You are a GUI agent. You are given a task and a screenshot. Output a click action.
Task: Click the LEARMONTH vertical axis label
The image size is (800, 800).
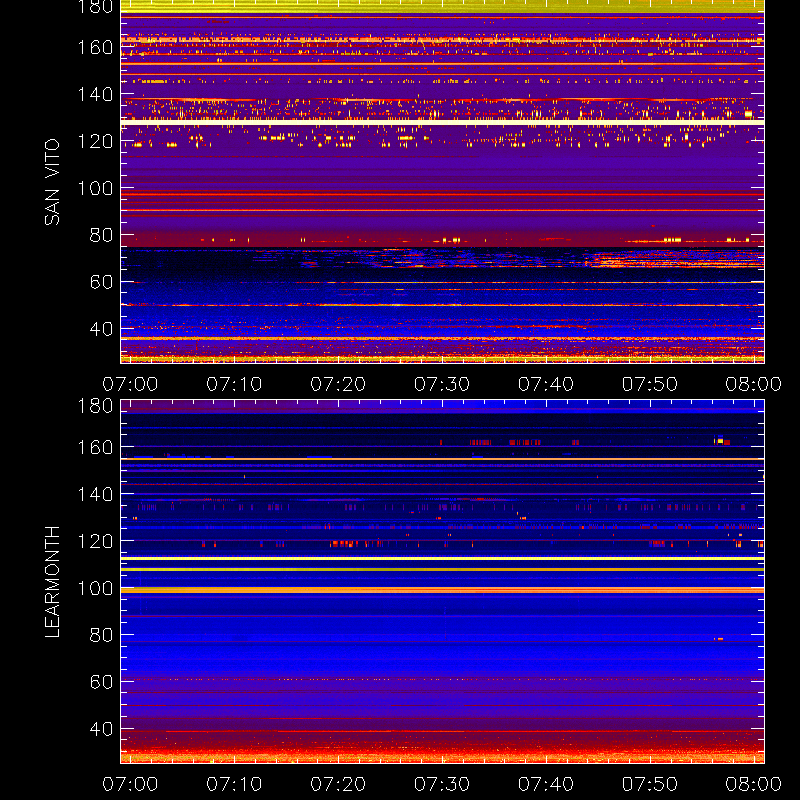pyautogui.click(x=52, y=582)
